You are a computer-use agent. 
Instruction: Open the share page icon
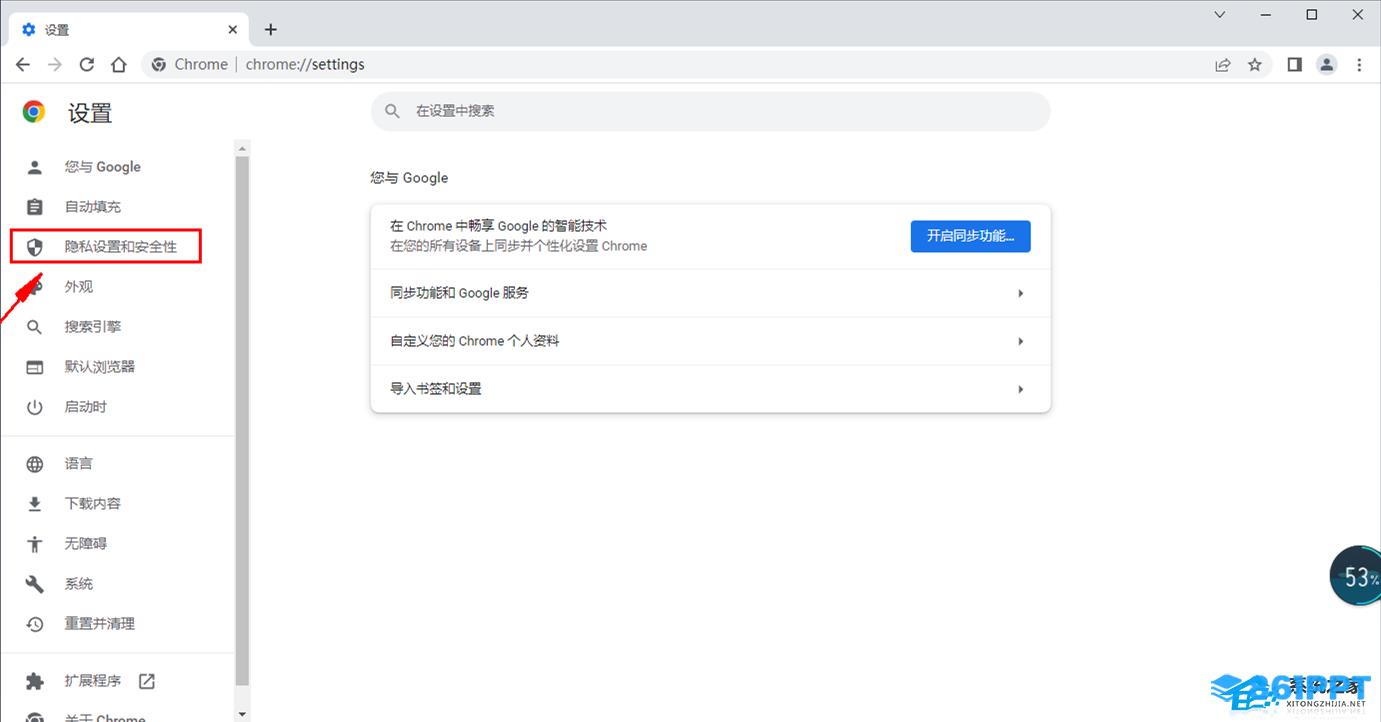coord(1222,64)
